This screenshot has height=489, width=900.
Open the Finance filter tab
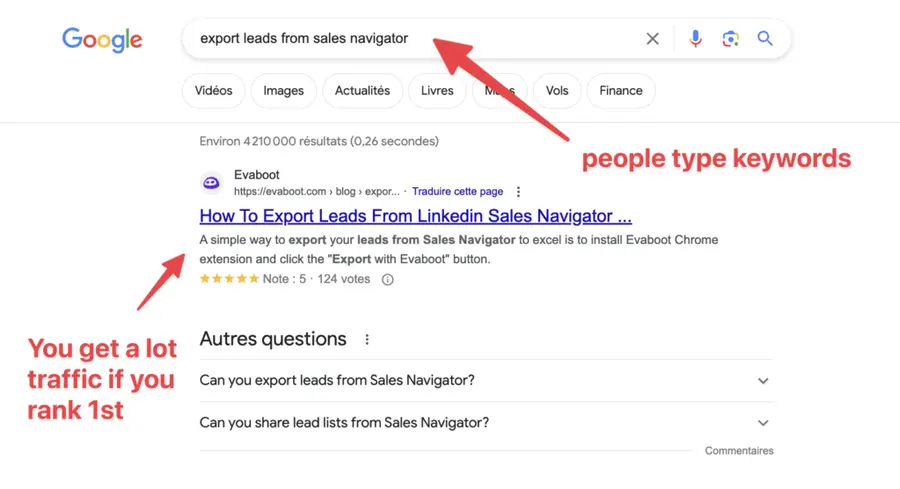621,91
